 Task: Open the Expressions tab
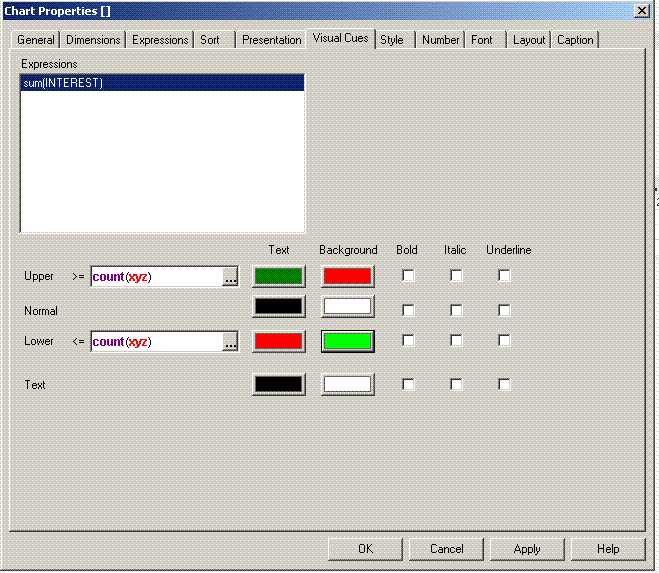160,40
